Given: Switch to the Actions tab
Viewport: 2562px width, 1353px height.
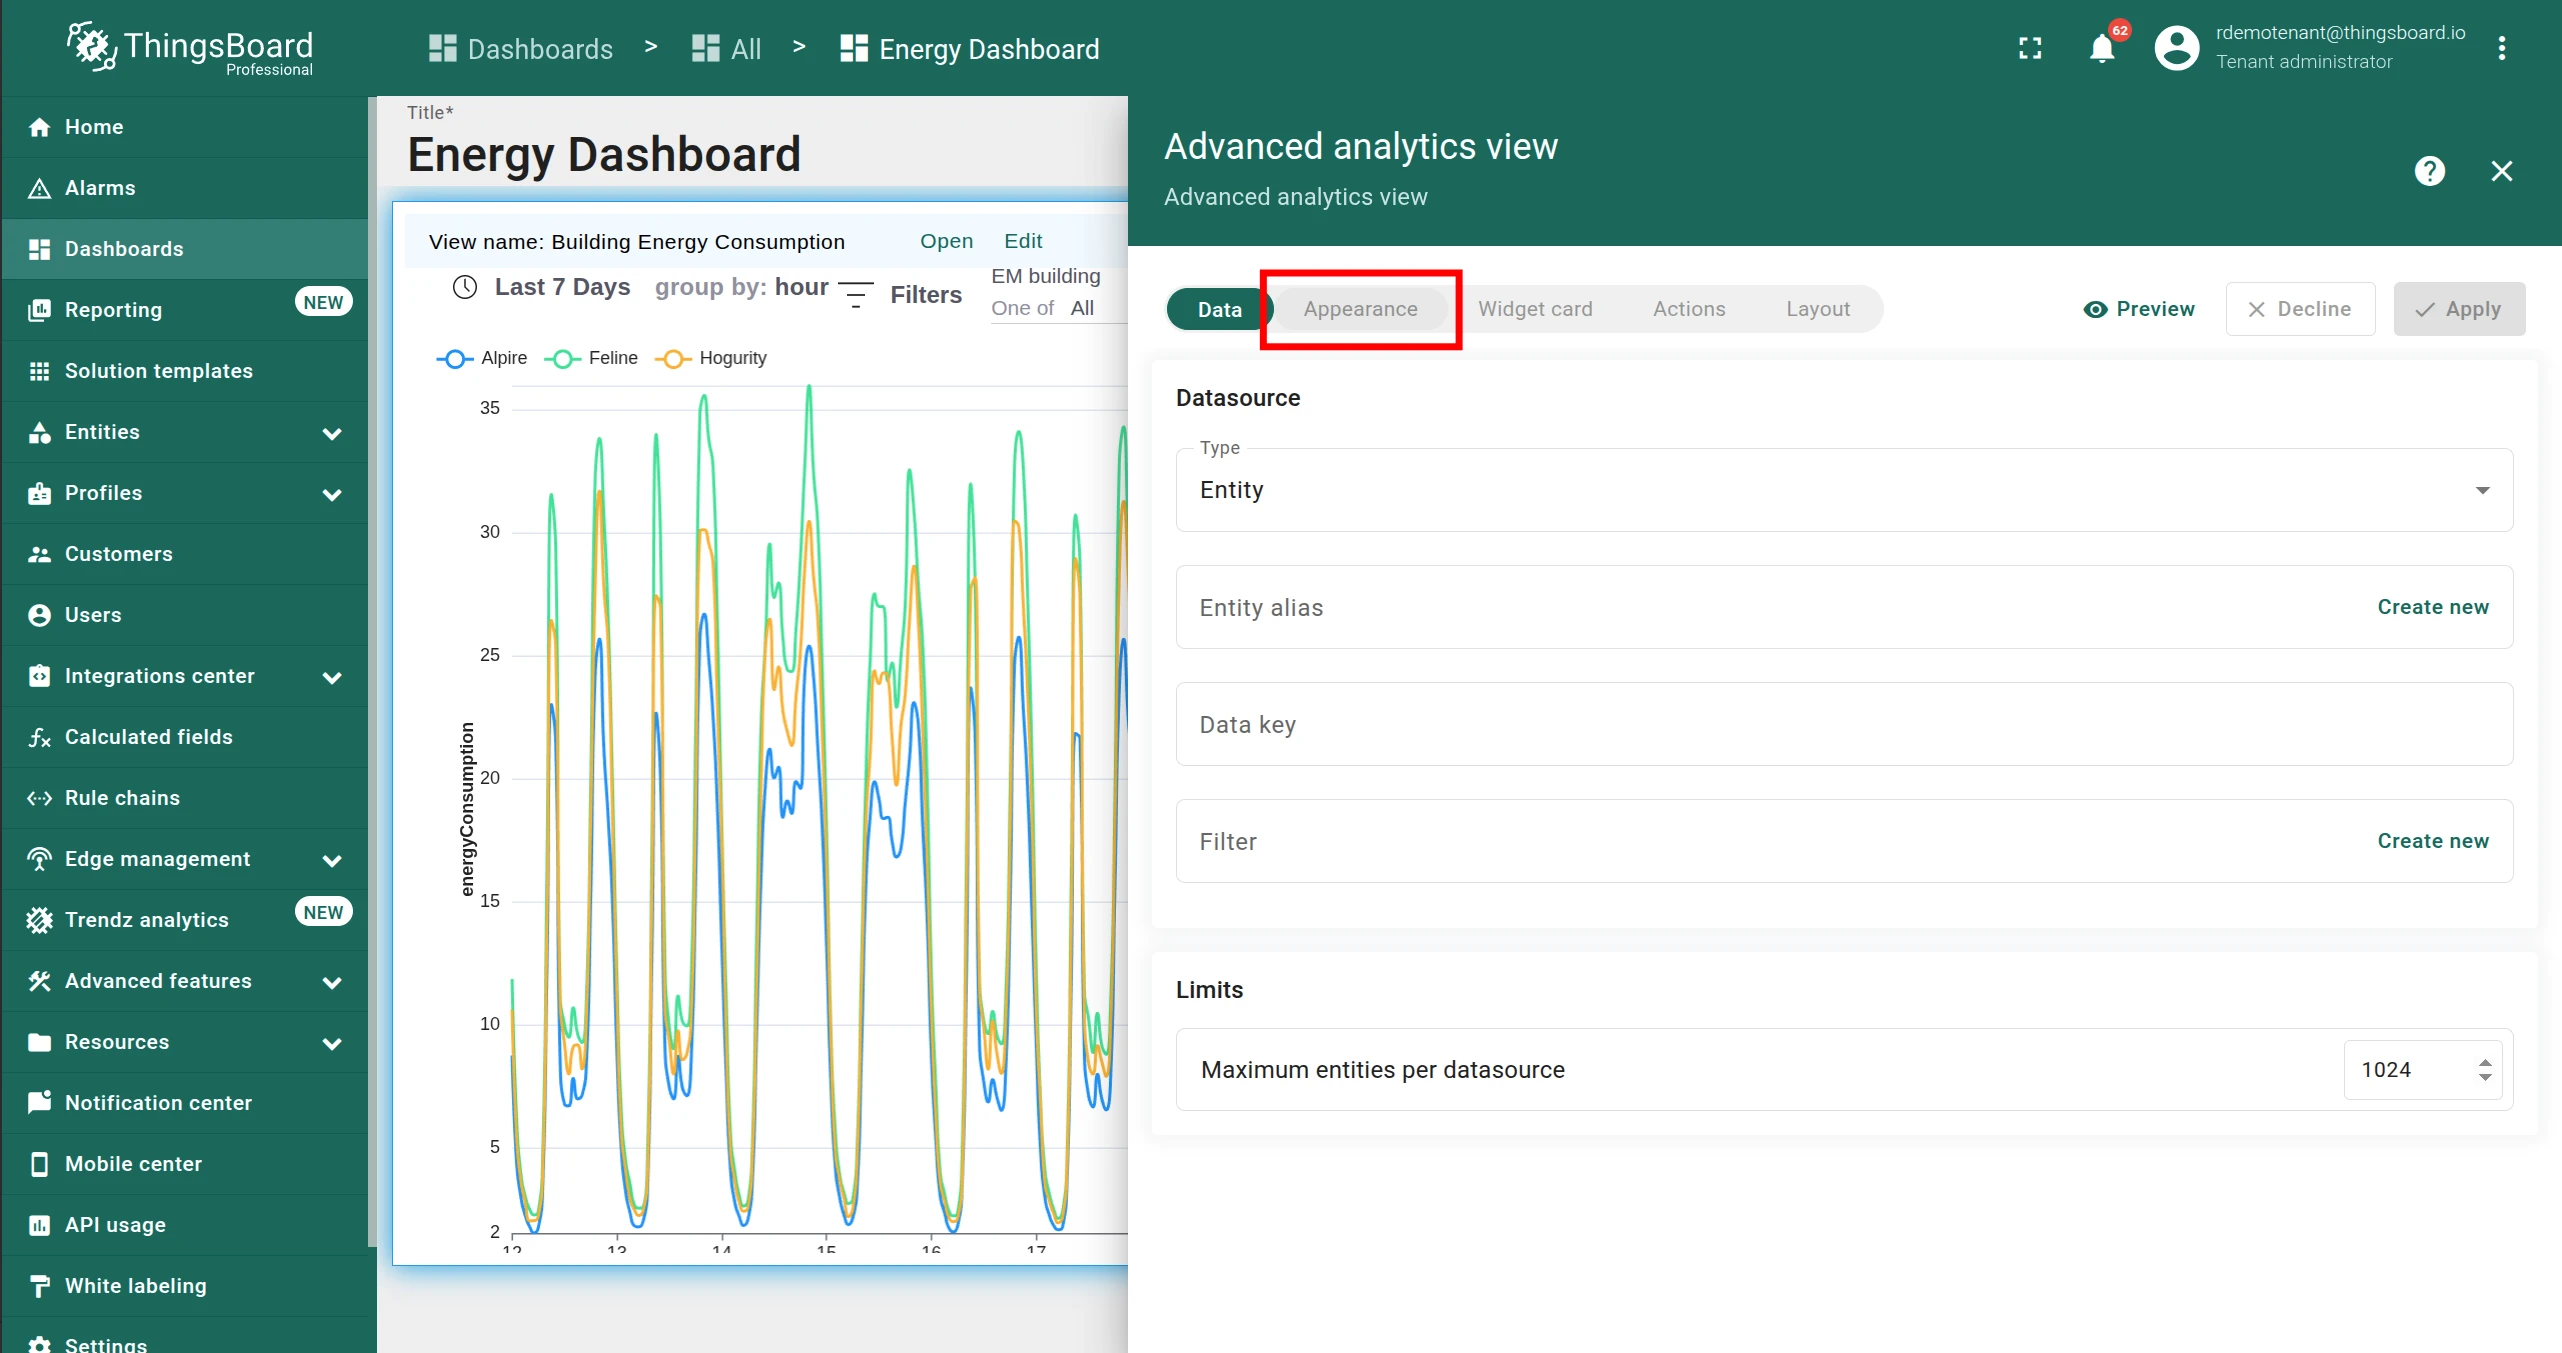Looking at the screenshot, I should [1689, 309].
